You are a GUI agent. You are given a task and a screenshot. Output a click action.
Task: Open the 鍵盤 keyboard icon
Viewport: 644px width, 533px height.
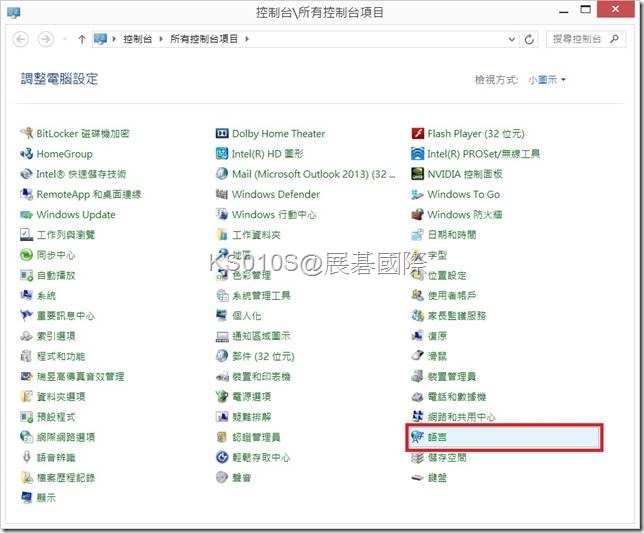(x=418, y=477)
